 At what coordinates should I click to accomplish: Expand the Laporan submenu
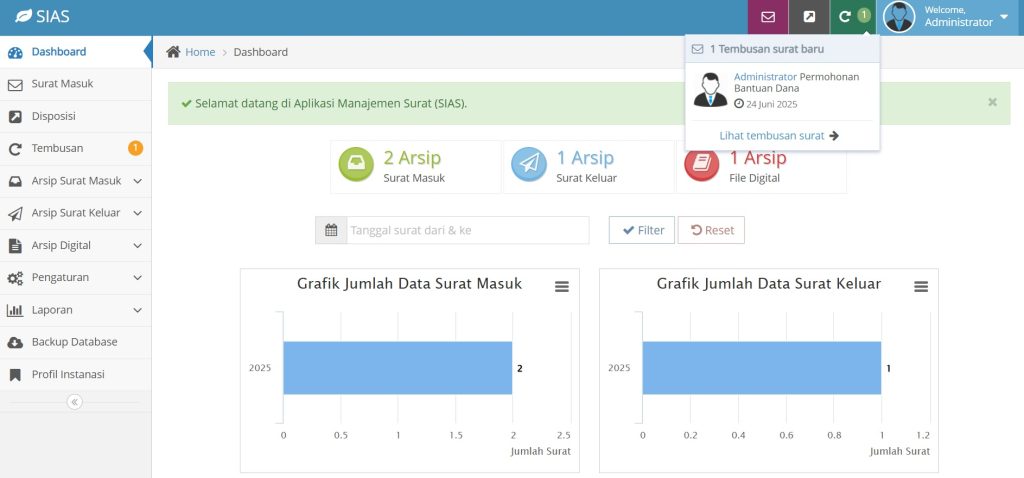click(76, 310)
